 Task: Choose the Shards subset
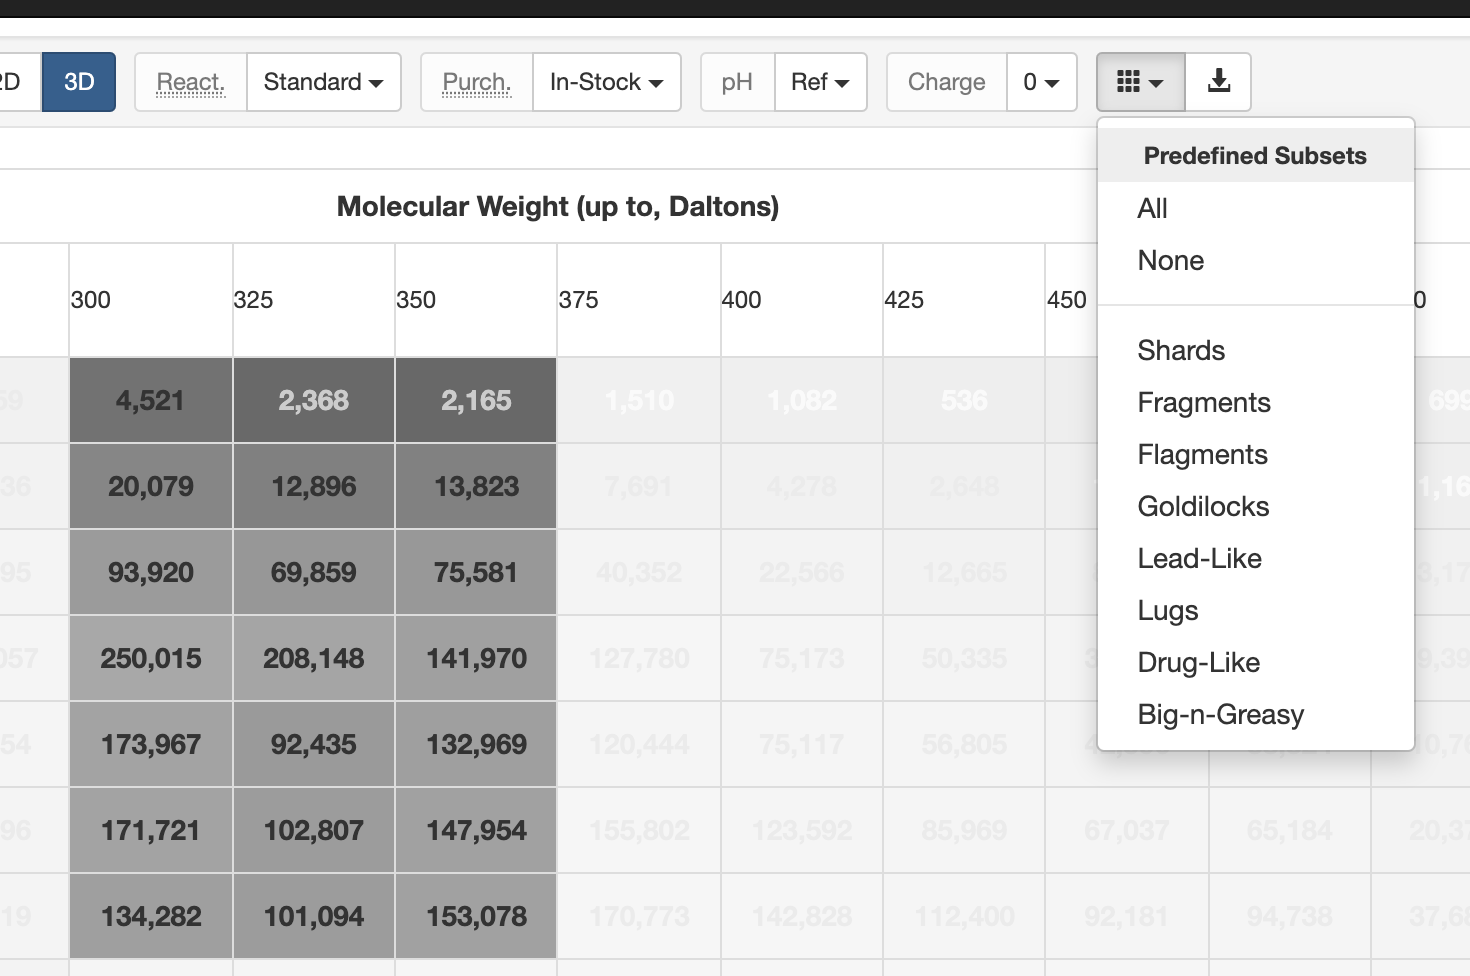click(x=1256, y=350)
